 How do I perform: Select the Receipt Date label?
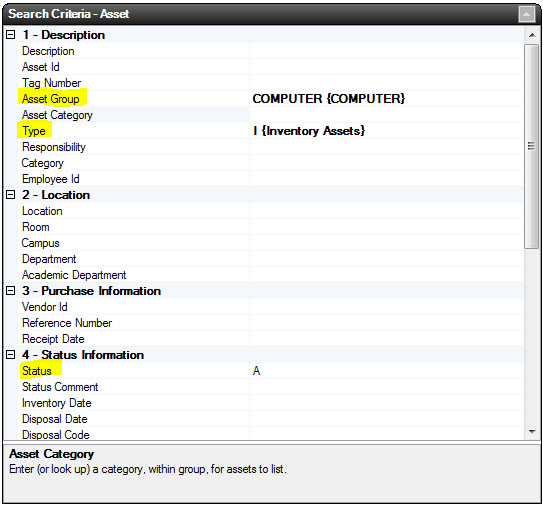[53, 339]
